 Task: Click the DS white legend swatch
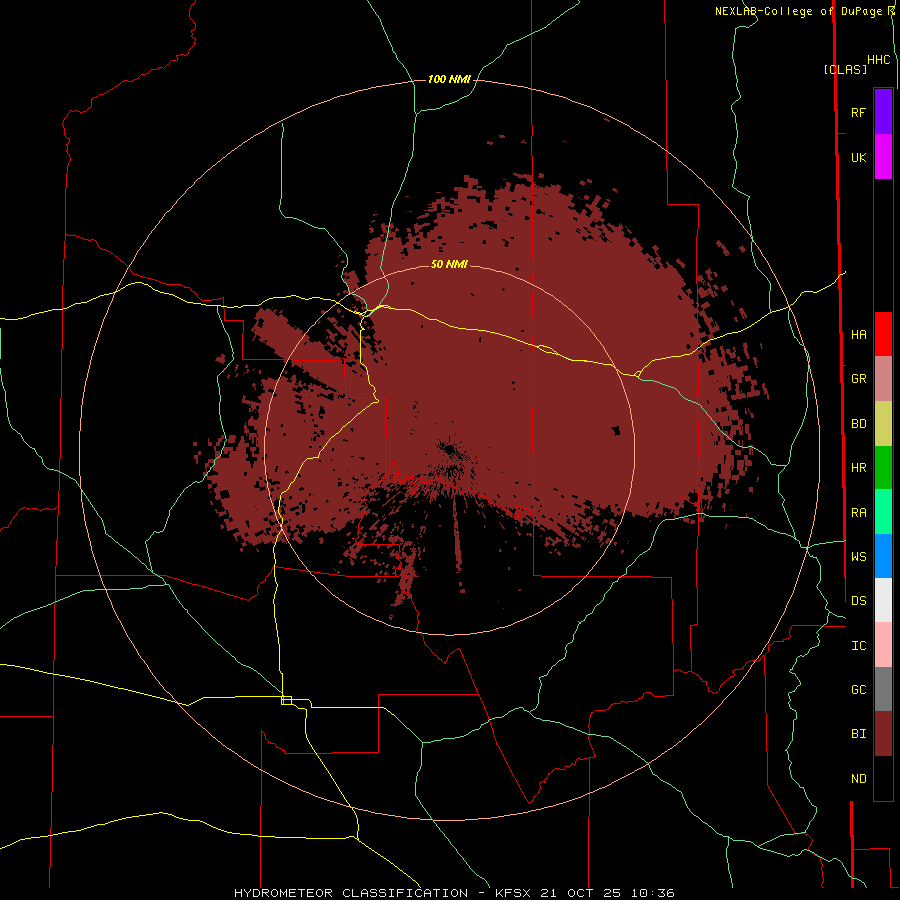(x=883, y=600)
